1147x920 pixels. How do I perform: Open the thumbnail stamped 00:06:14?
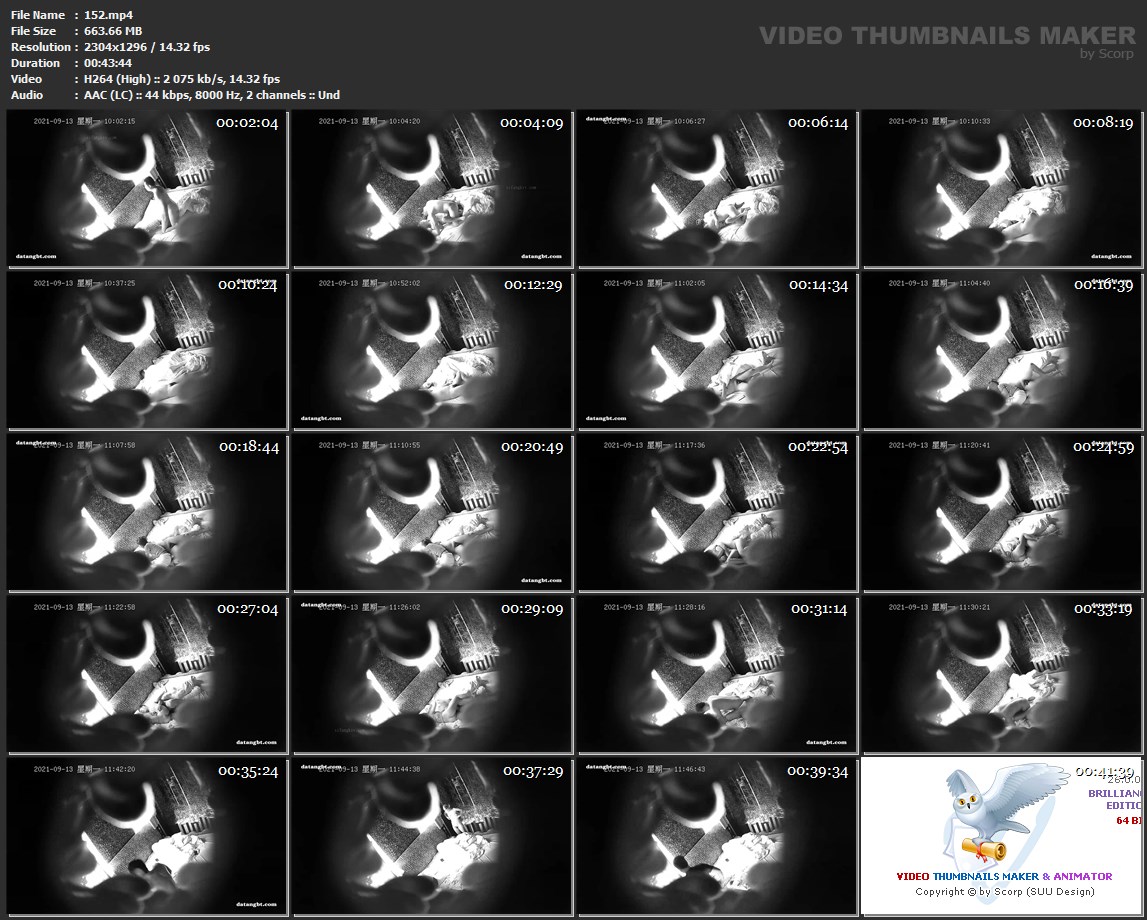point(718,189)
